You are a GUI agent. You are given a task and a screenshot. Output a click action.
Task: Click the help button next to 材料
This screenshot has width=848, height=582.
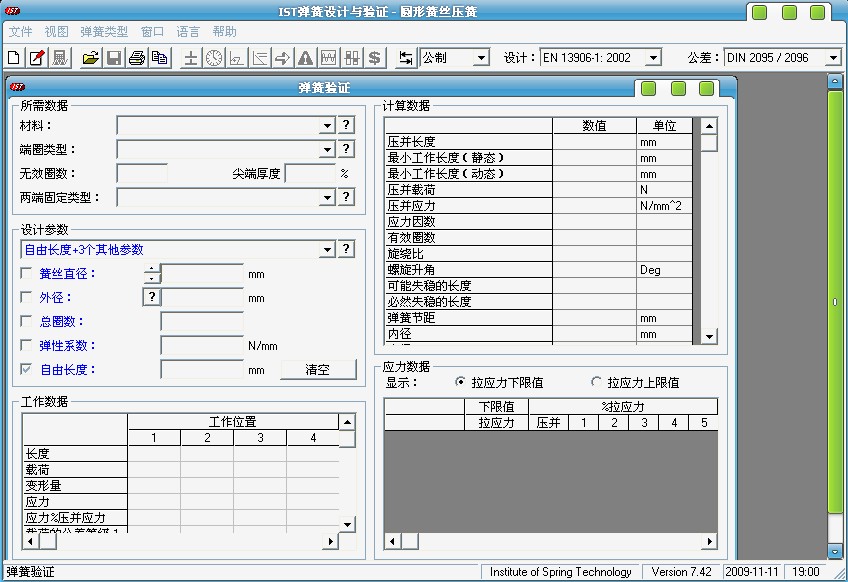pos(346,125)
